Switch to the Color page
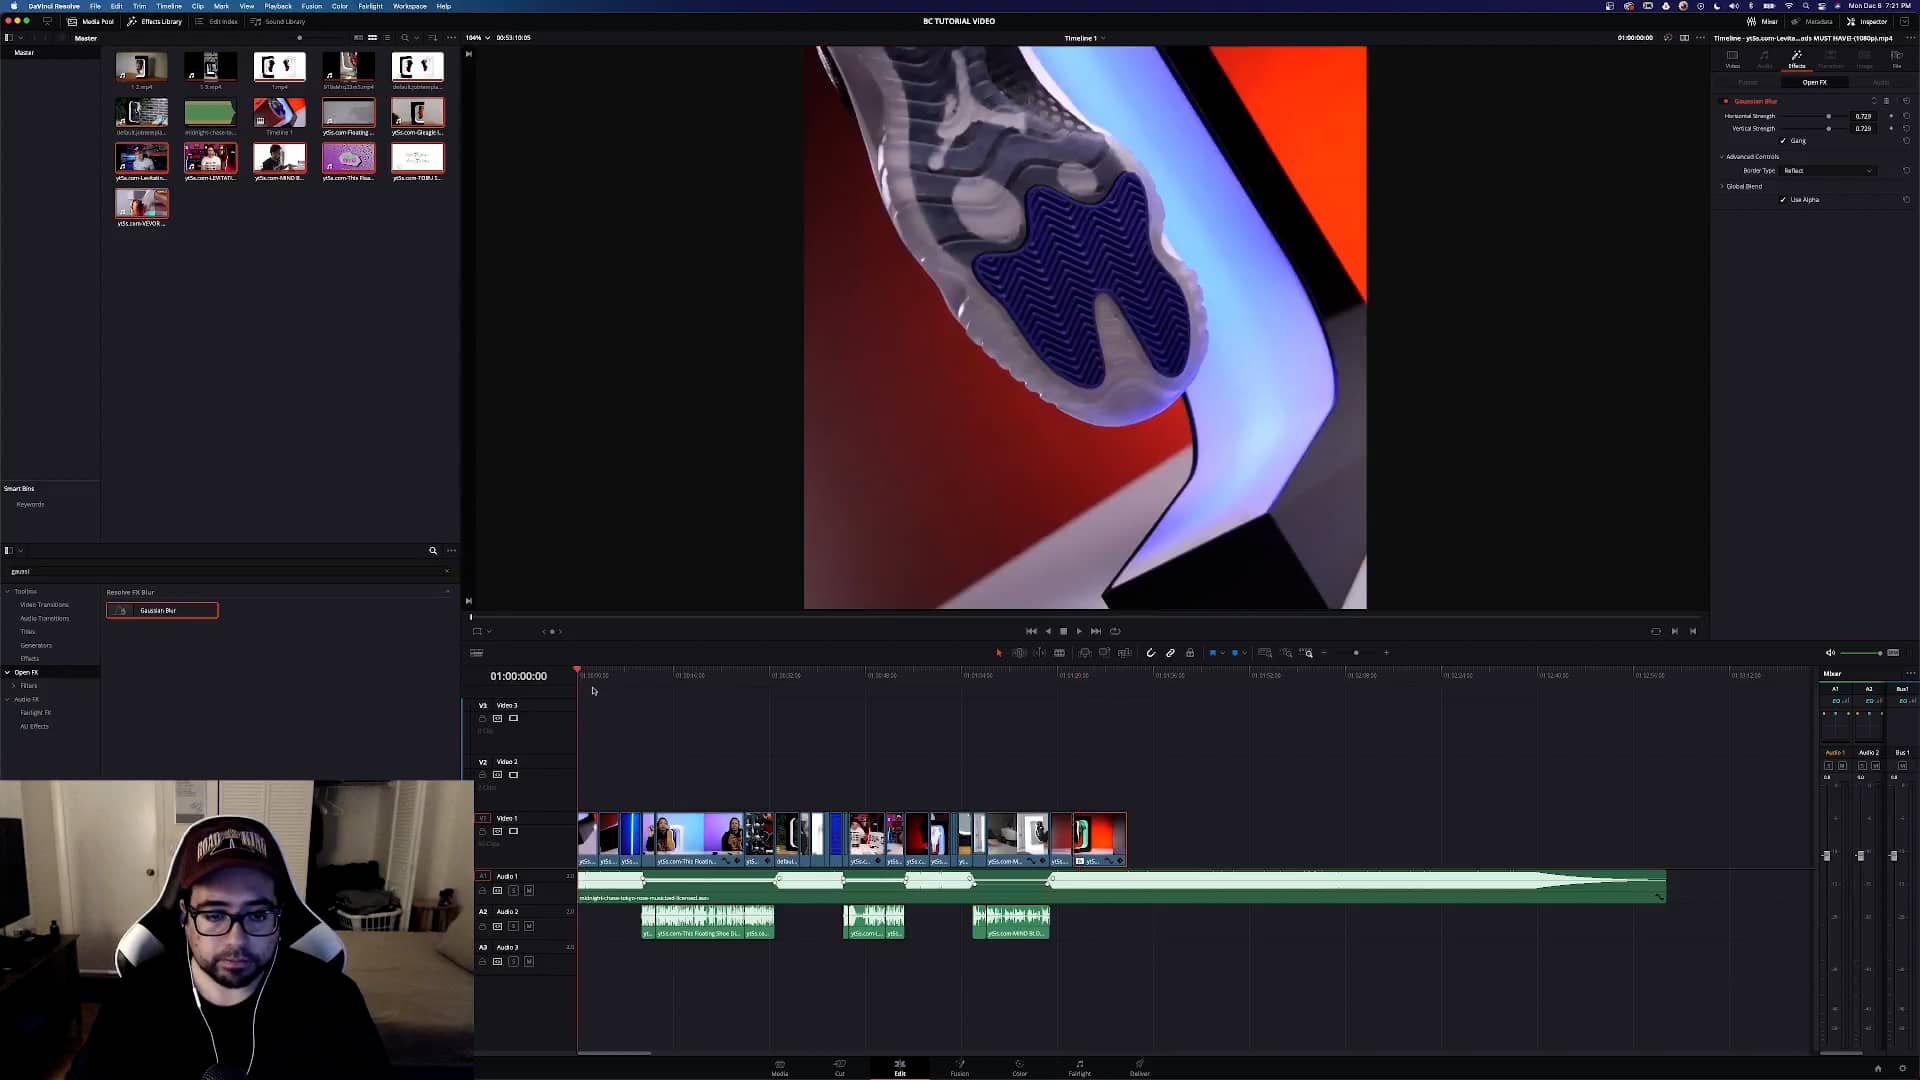This screenshot has width=1920, height=1080. point(1019,1068)
